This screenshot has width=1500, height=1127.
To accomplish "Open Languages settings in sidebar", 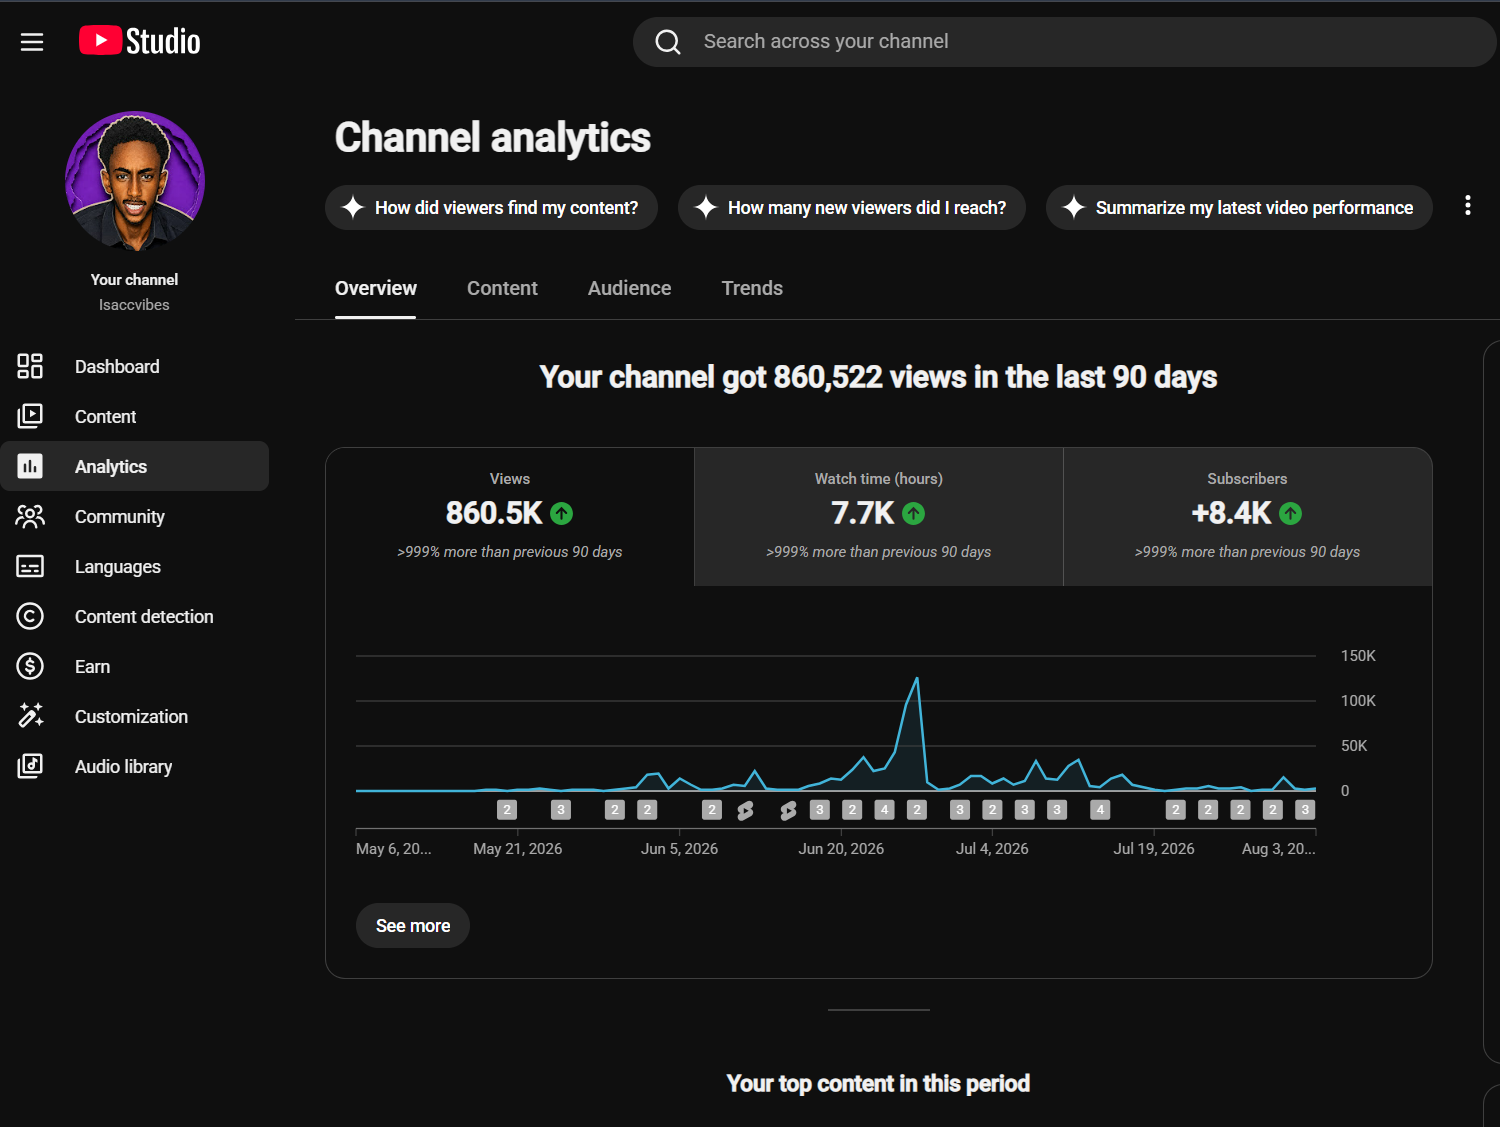I will [x=135, y=566].
